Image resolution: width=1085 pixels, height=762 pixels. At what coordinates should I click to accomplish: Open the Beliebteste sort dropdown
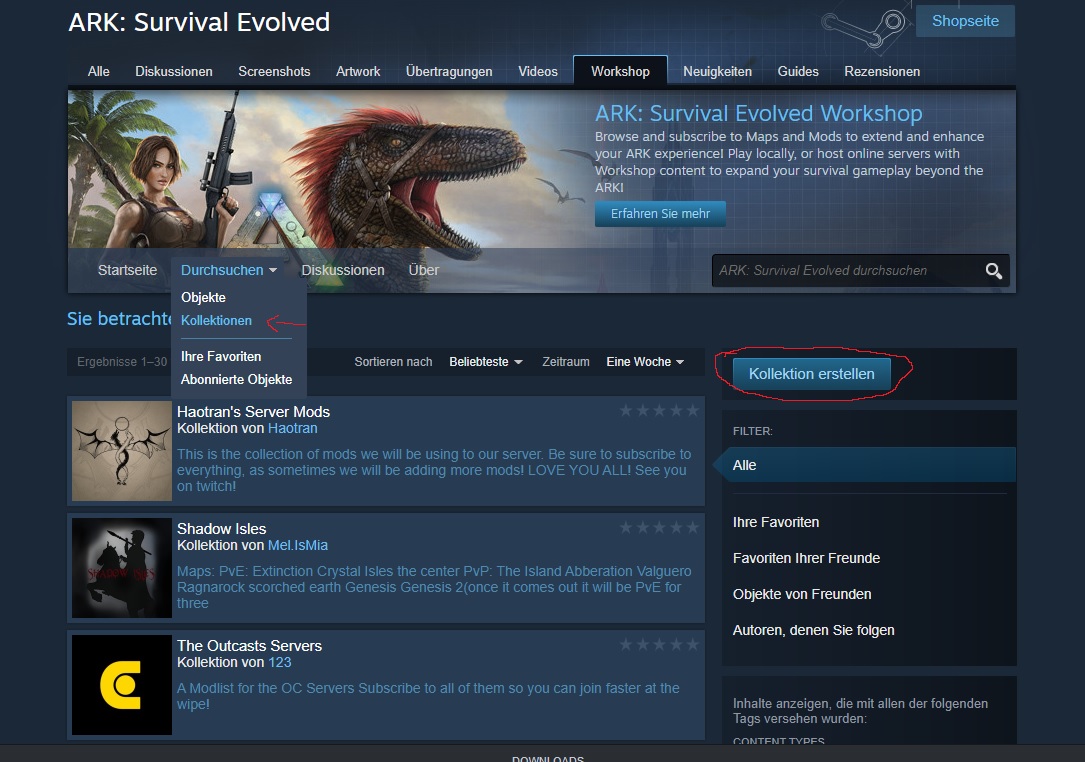coord(486,361)
